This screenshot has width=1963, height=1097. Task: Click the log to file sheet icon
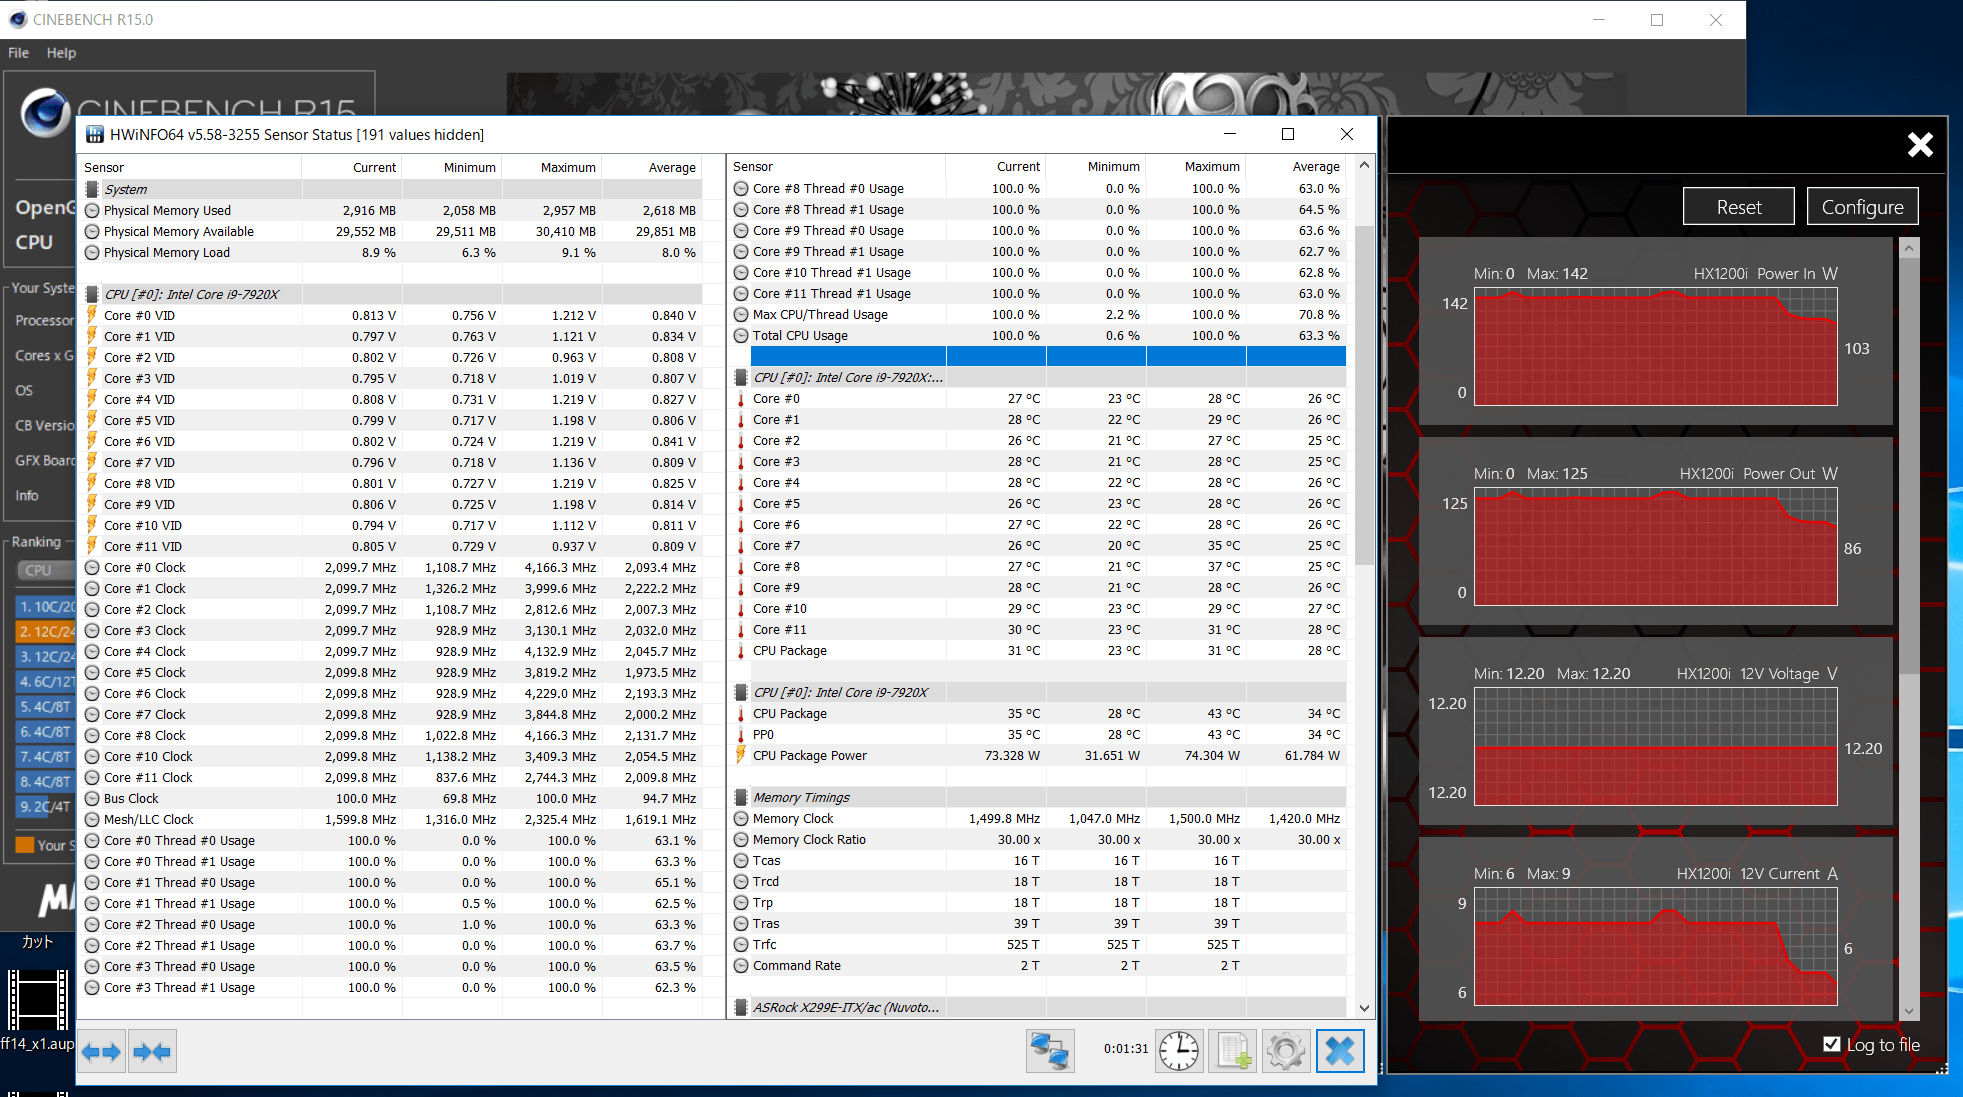click(1233, 1051)
